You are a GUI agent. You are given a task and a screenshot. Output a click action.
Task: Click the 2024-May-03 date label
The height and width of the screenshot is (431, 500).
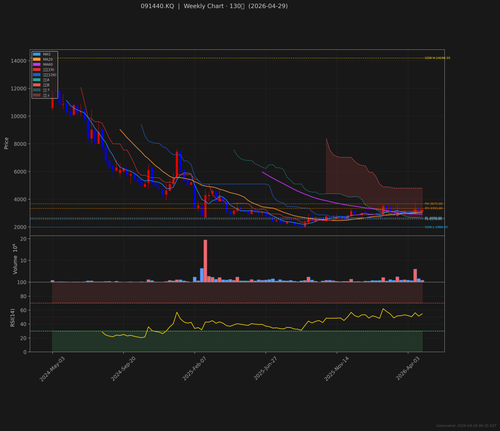[x=52, y=369]
